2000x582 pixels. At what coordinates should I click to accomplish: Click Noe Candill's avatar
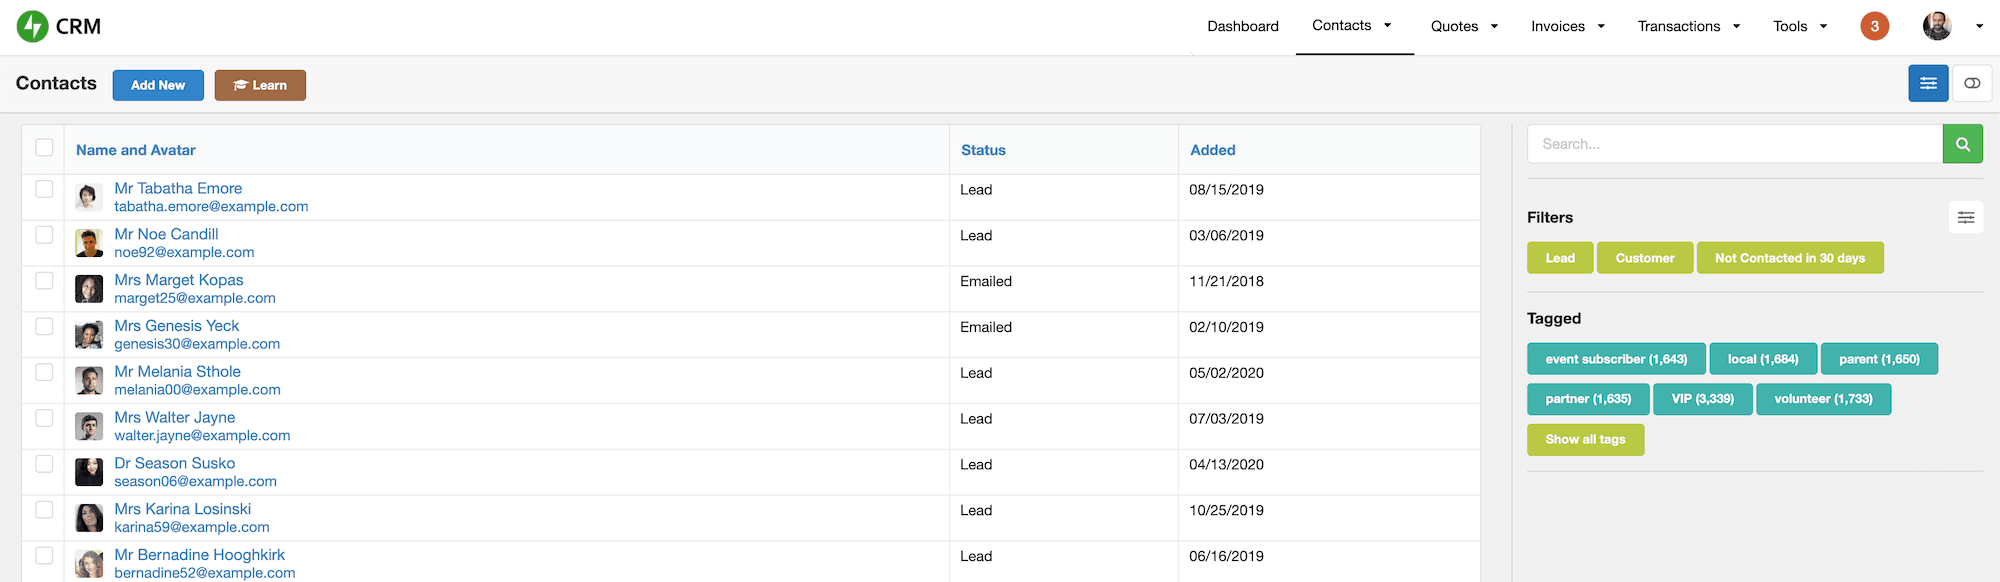pos(89,243)
